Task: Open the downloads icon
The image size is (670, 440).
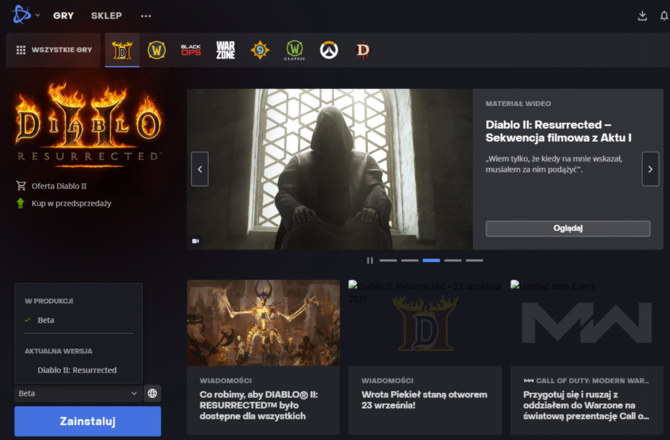Action: tap(642, 16)
